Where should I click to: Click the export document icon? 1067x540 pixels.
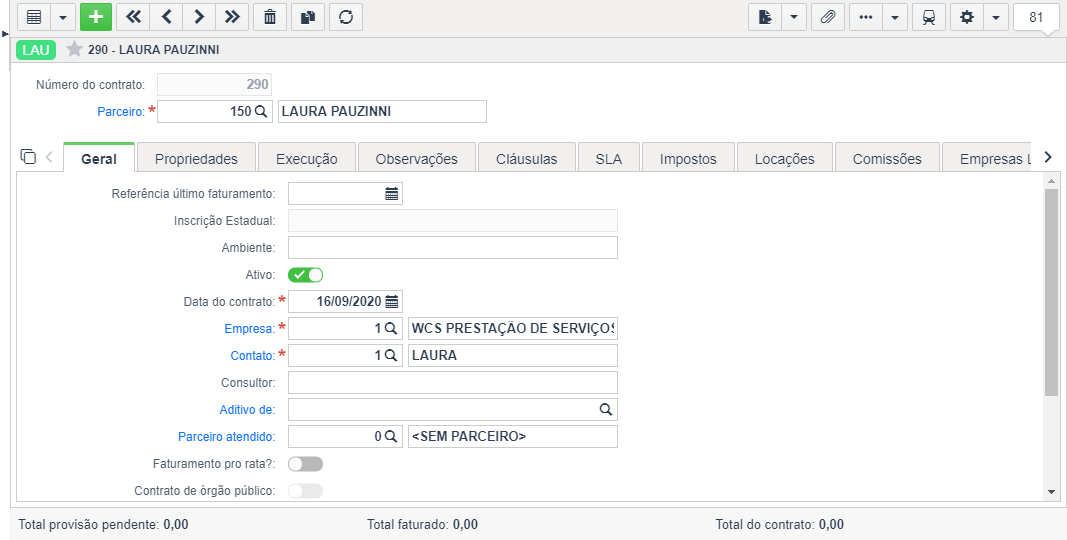[766, 17]
